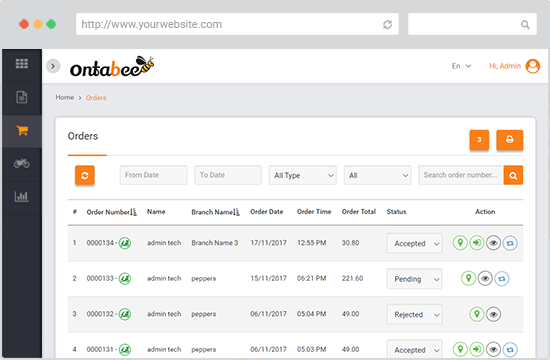The width and height of the screenshot is (550, 360).
Task: Click order time 05:04 PM
Action: click(x=311, y=314)
